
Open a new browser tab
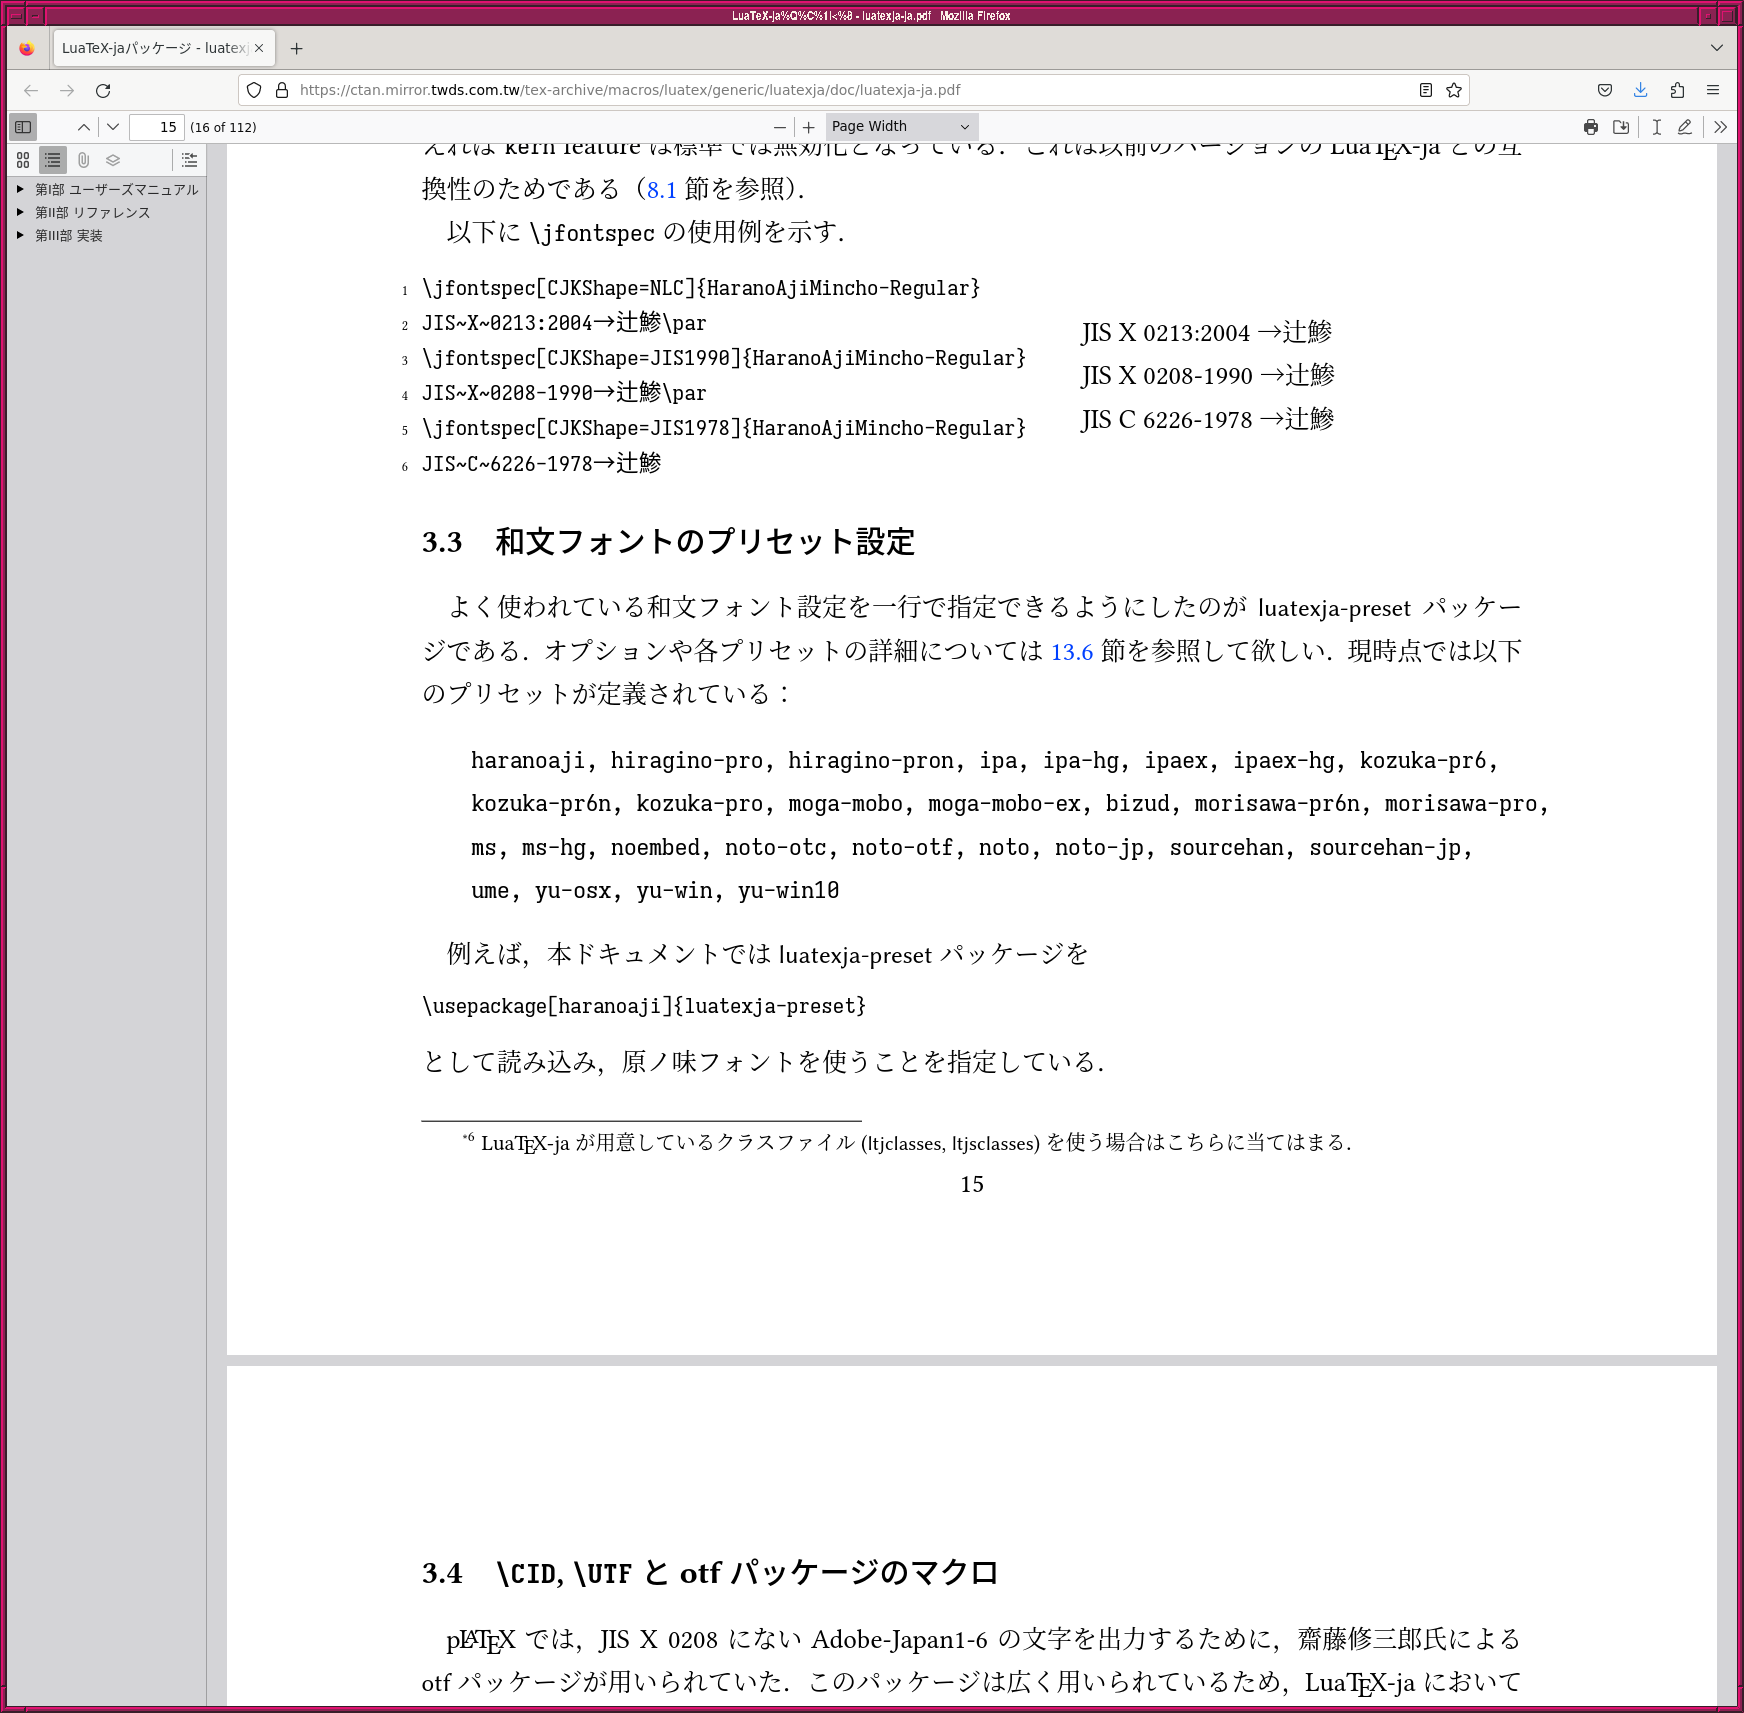point(296,48)
